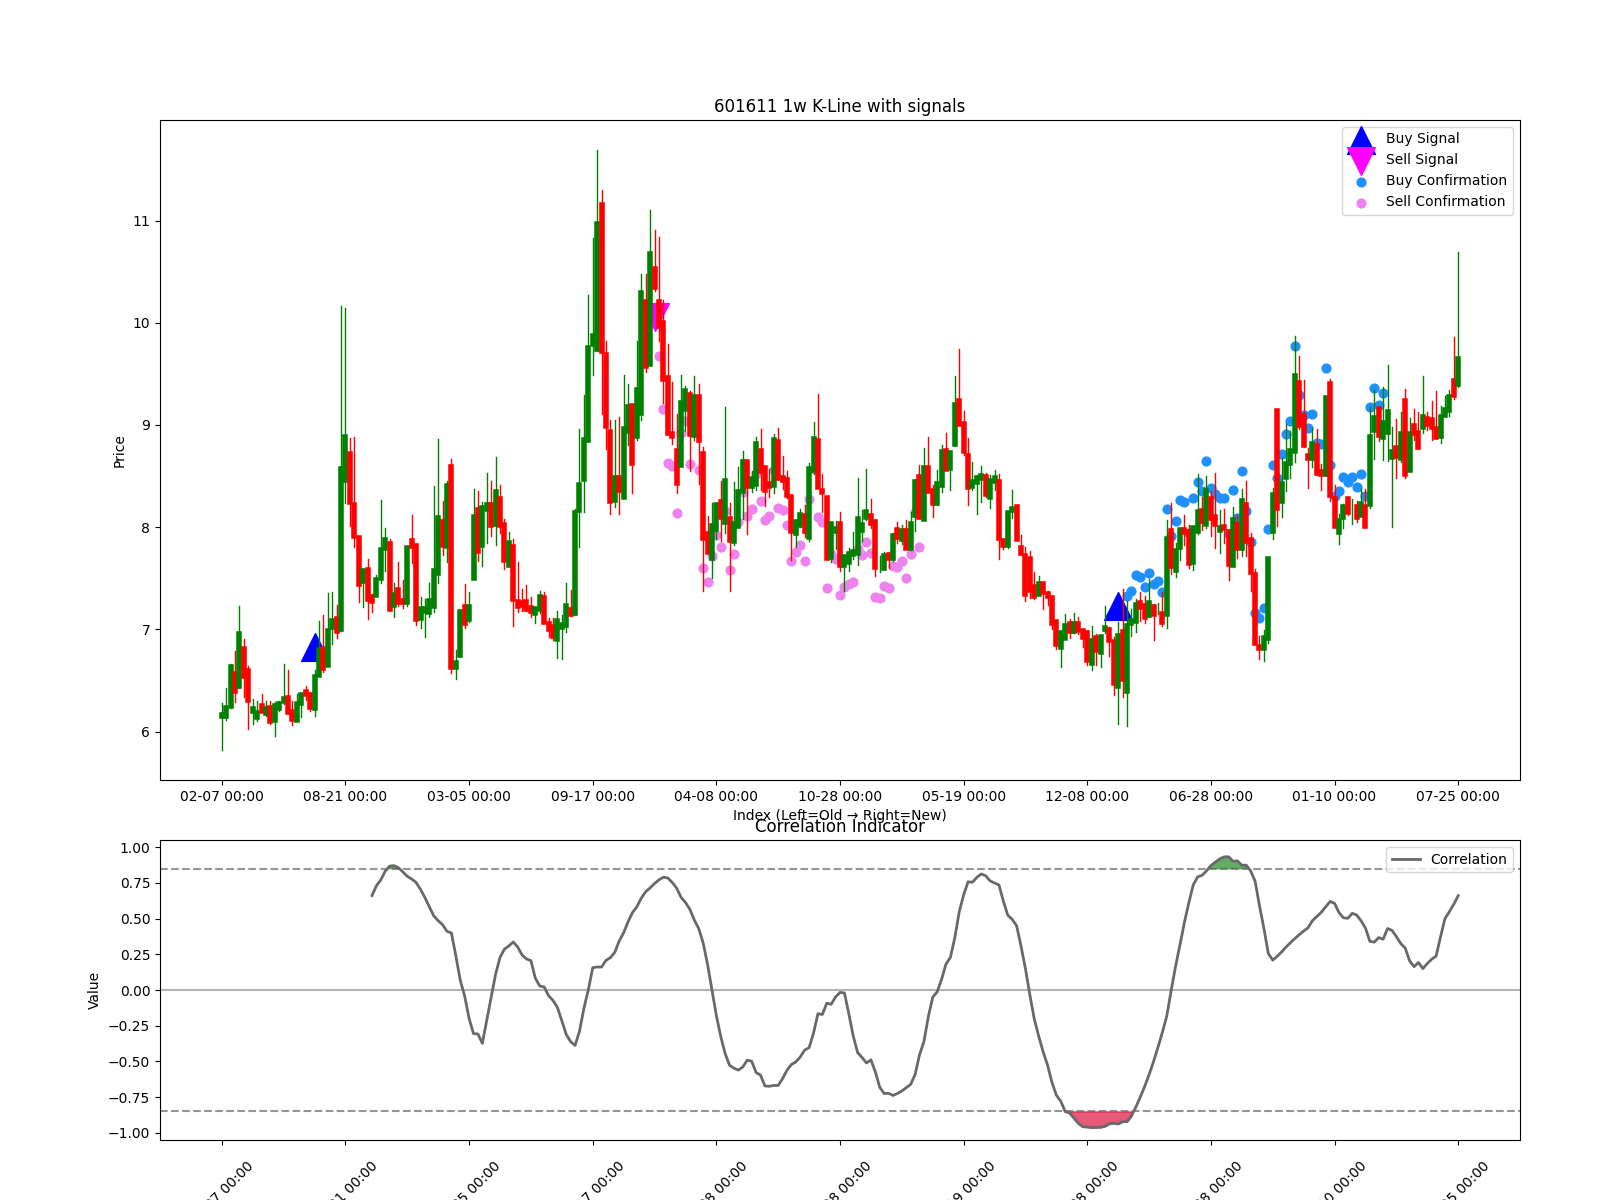Image resolution: width=1600 pixels, height=1200 pixels.
Task: Click the 'Index (Left=Old → Right=New)' axis label
Action: click(x=839, y=815)
